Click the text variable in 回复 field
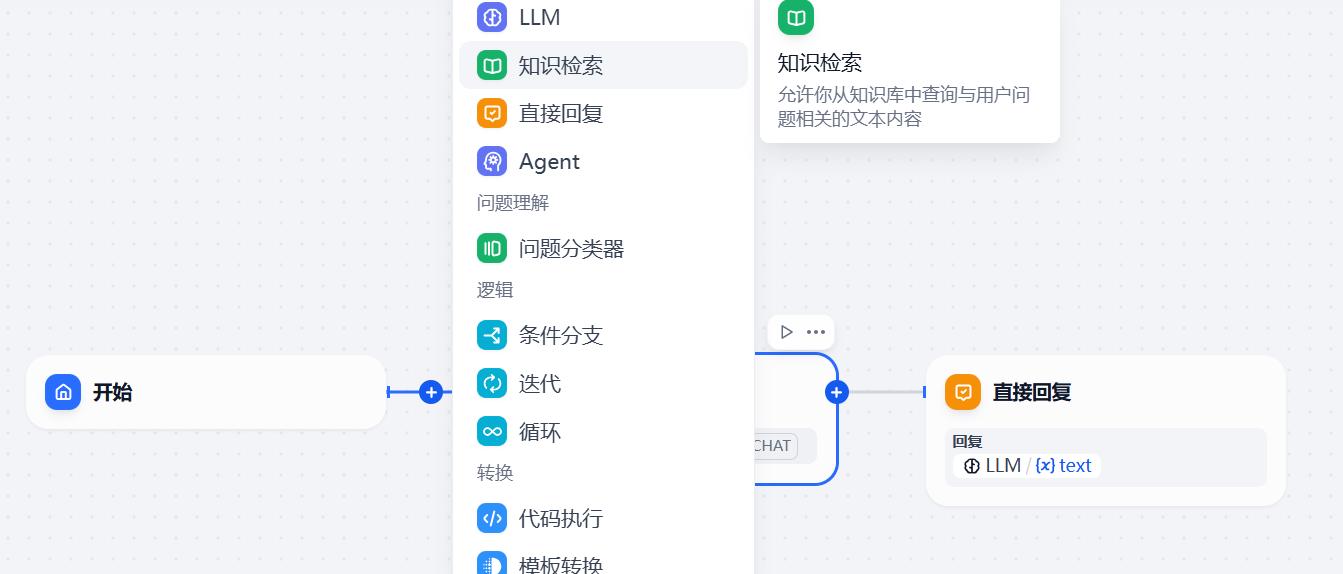Screen dimensions: 1343x574 pyautogui.click(x=1075, y=466)
